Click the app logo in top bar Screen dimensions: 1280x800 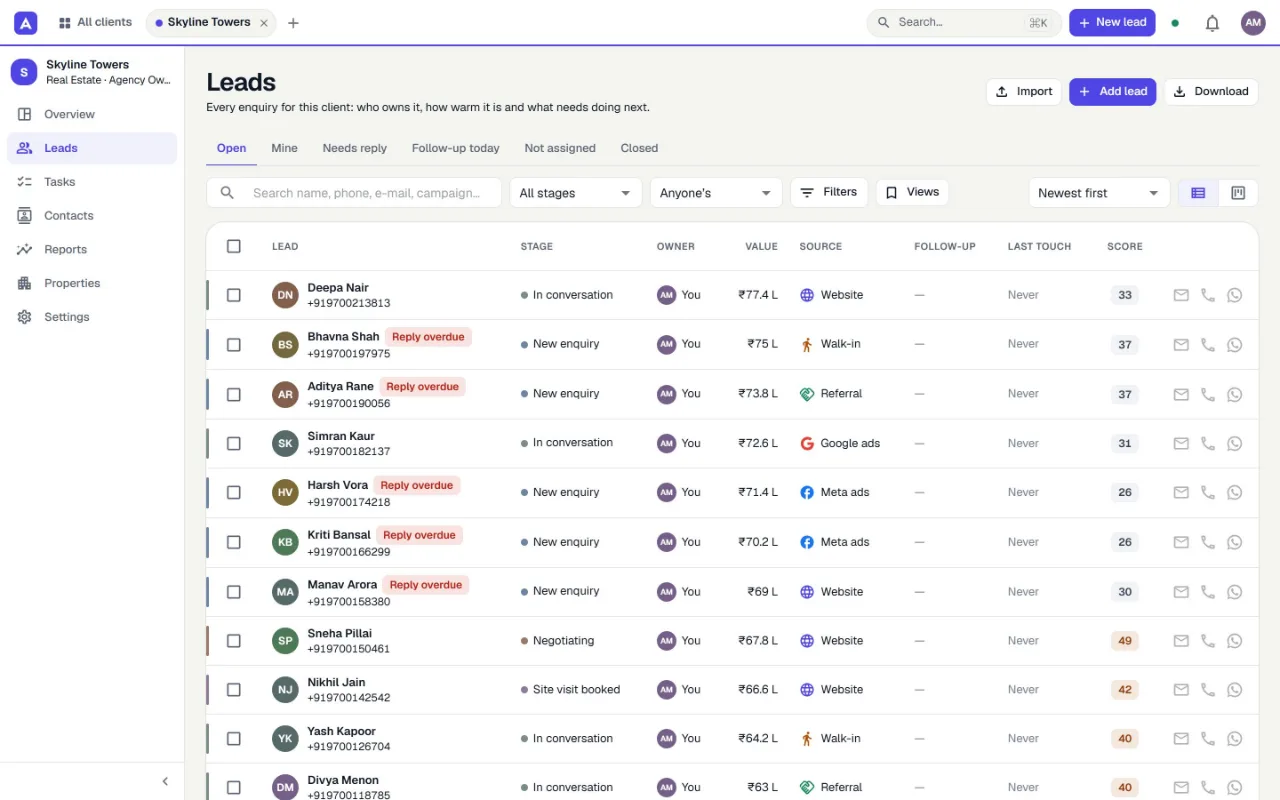[x=26, y=23]
